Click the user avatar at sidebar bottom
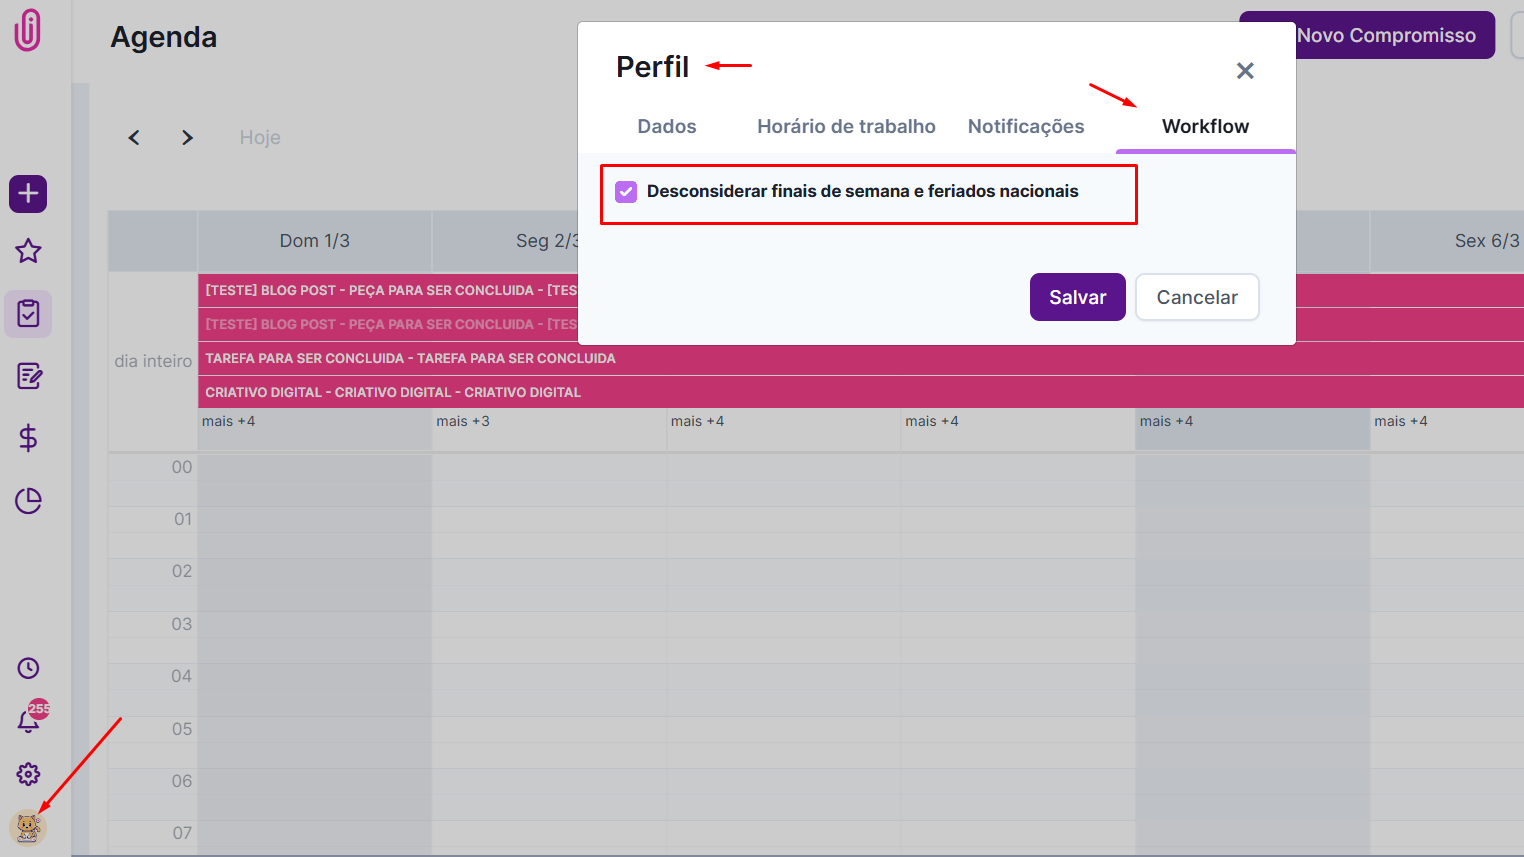Image resolution: width=1524 pixels, height=857 pixels. [x=28, y=828]
